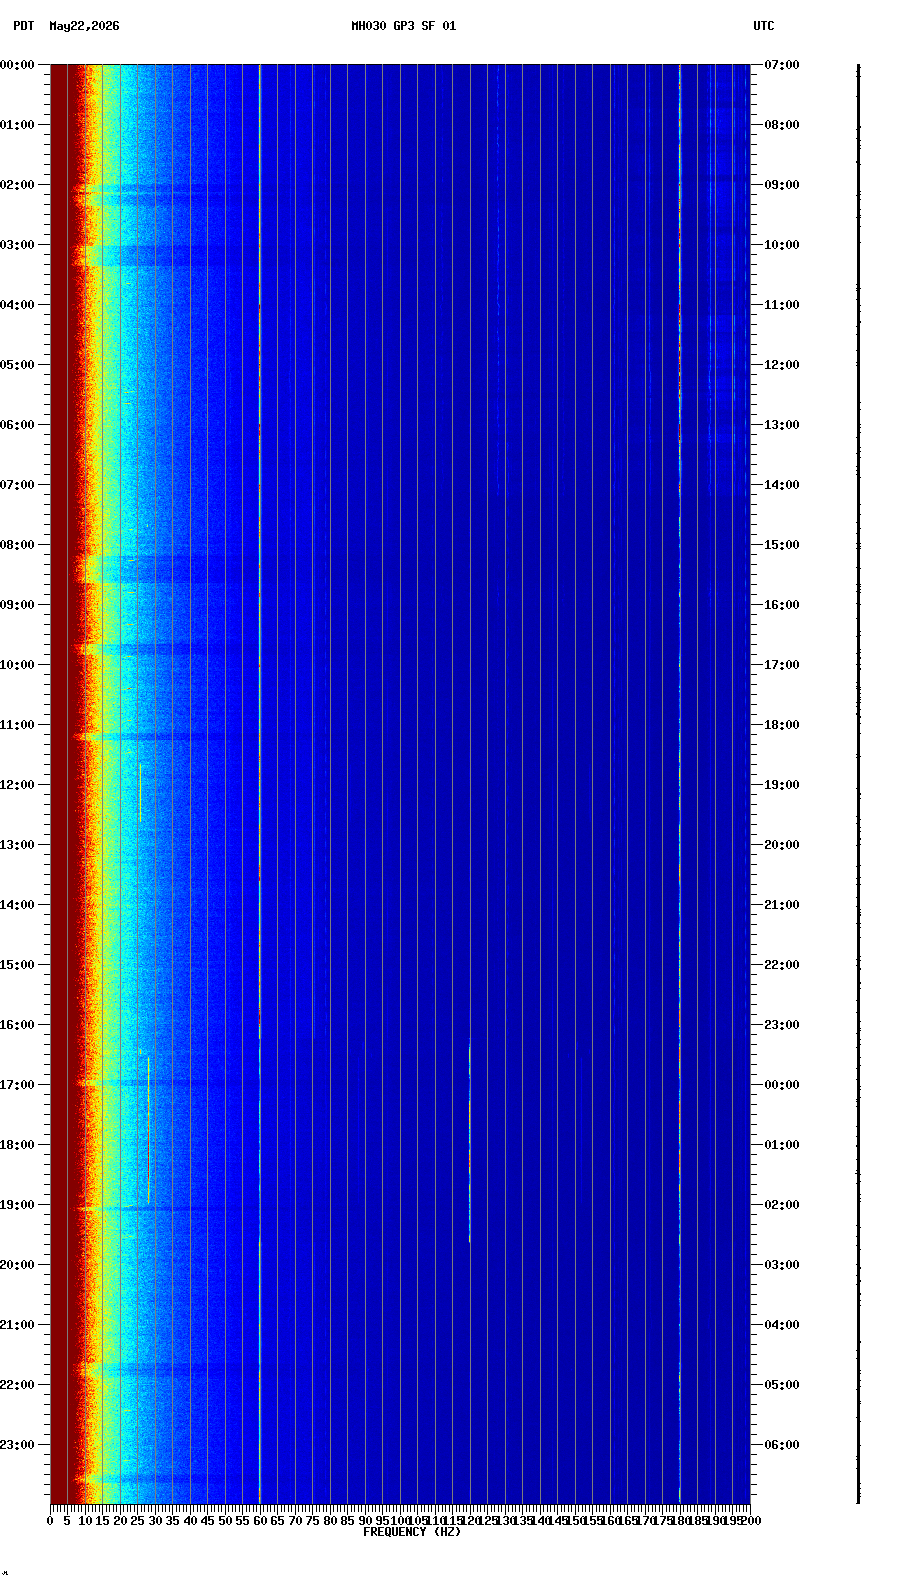
Task: Click the PDT time label '14:00'
Action: (17, 905)
